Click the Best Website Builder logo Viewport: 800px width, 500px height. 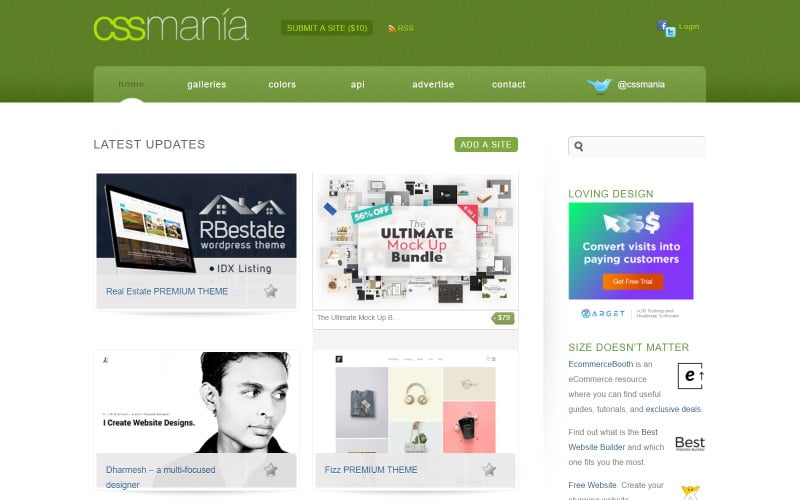[x=690, y=443]
